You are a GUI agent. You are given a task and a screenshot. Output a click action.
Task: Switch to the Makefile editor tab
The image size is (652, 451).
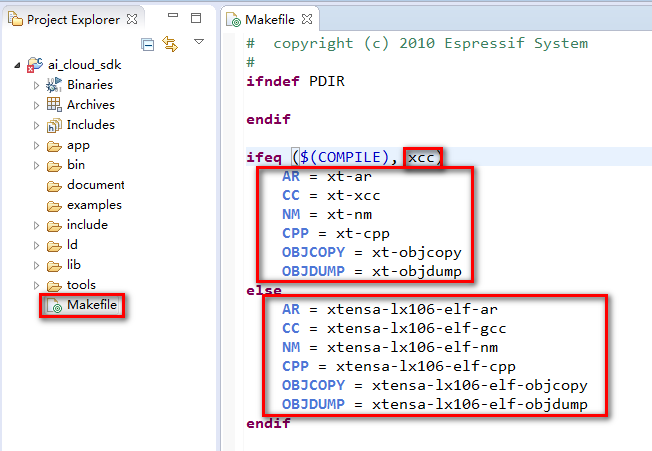(269, 20)
